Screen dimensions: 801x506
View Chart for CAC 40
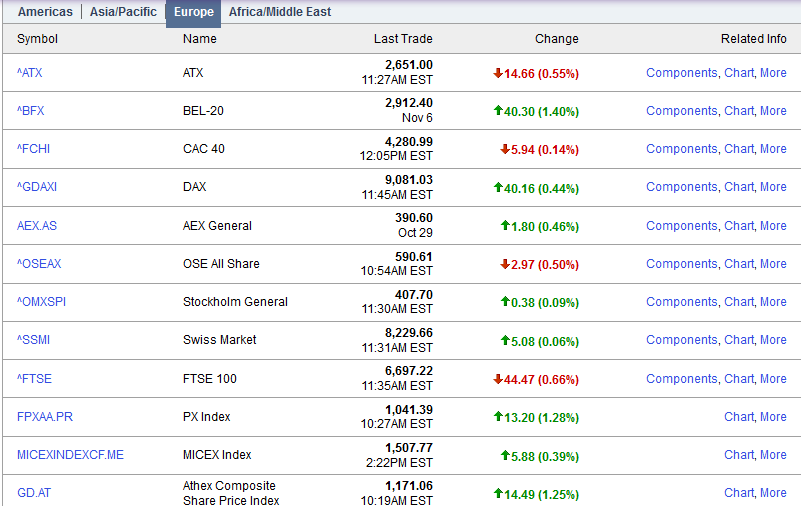click(x=739, y=149)
